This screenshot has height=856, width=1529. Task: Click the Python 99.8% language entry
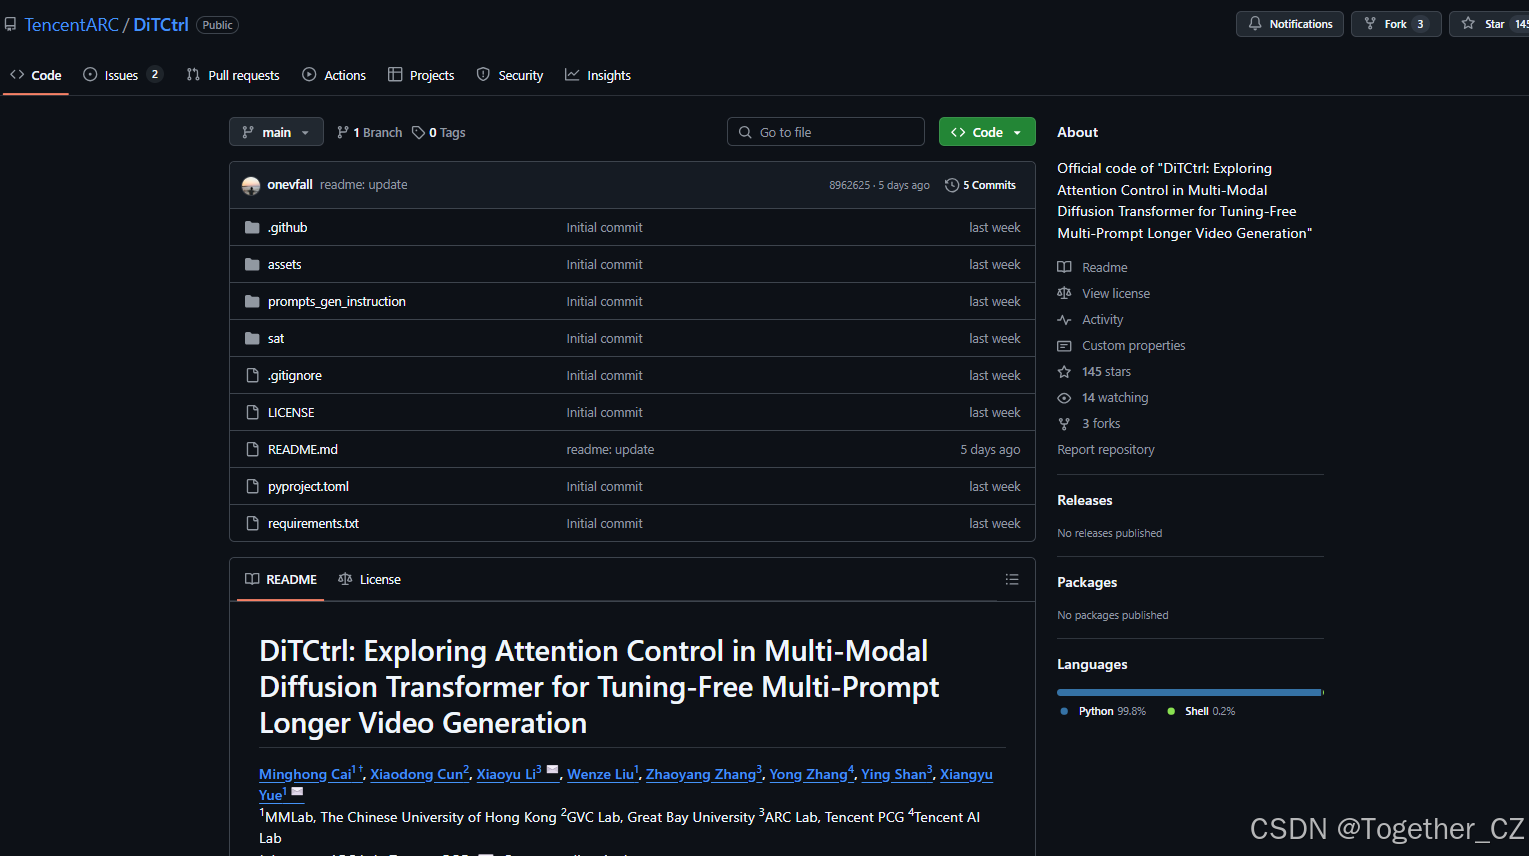coord(1103,711)
